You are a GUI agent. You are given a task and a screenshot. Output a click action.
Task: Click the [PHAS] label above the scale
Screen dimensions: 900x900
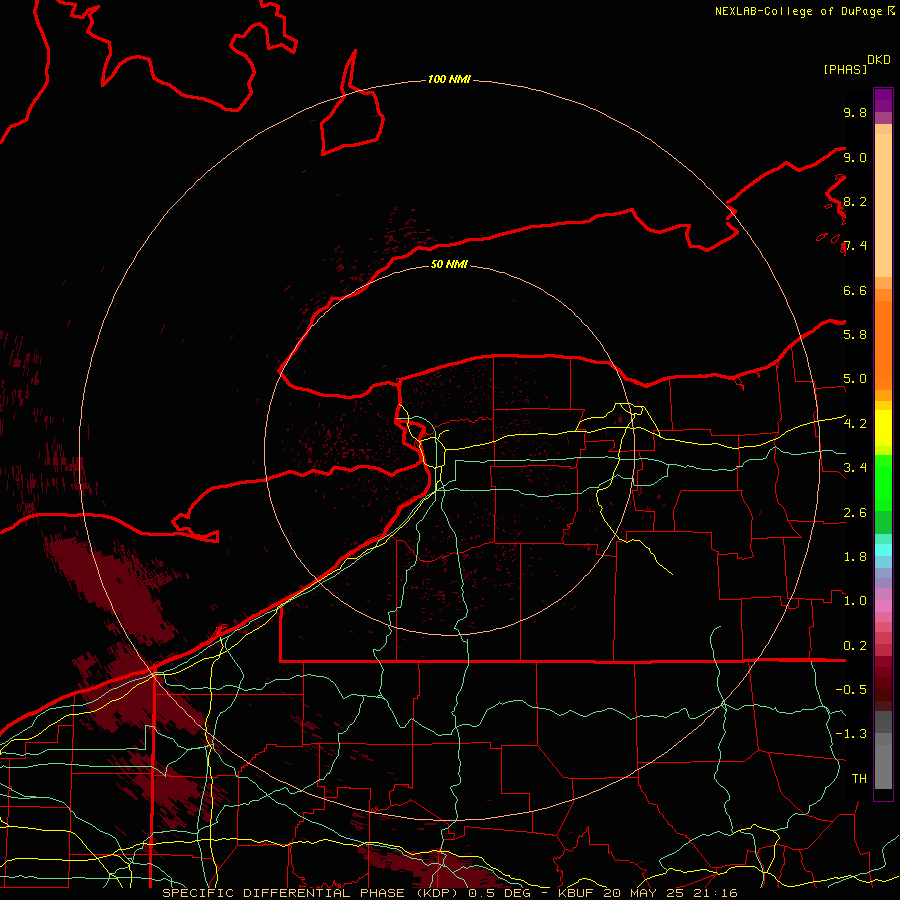point(845,69)
